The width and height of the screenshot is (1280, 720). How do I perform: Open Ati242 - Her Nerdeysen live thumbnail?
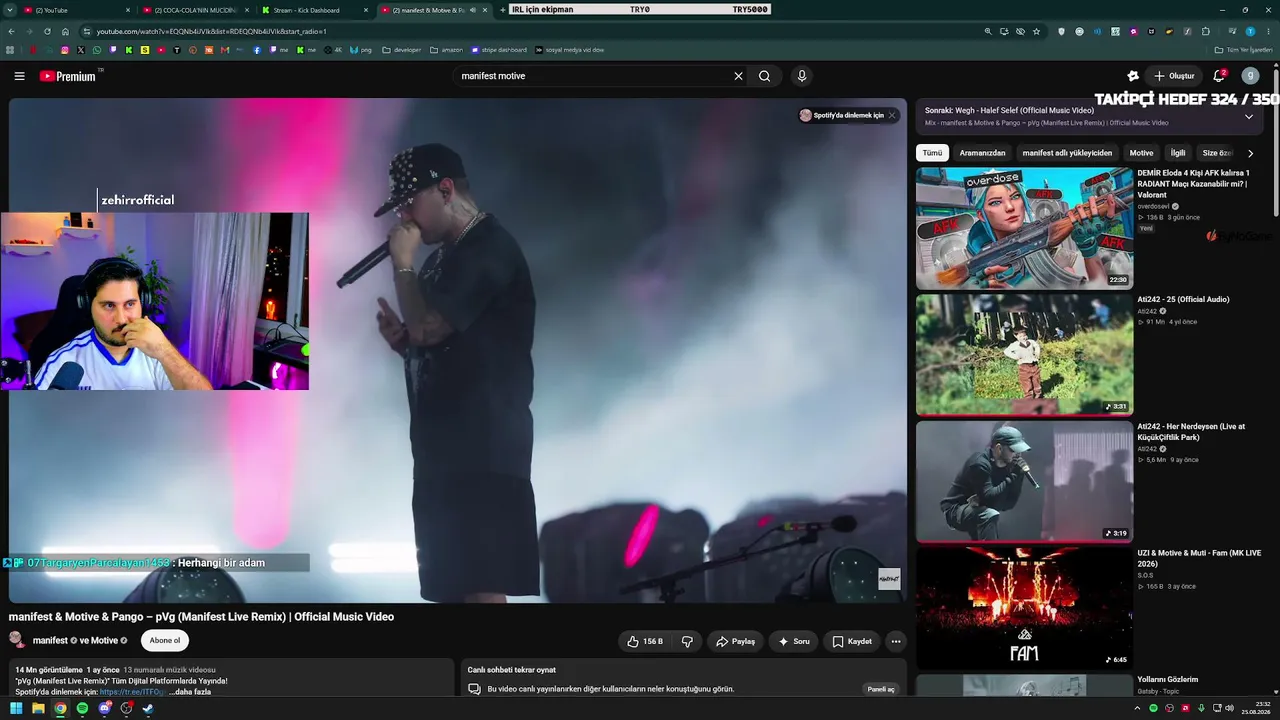[1024, 481]
